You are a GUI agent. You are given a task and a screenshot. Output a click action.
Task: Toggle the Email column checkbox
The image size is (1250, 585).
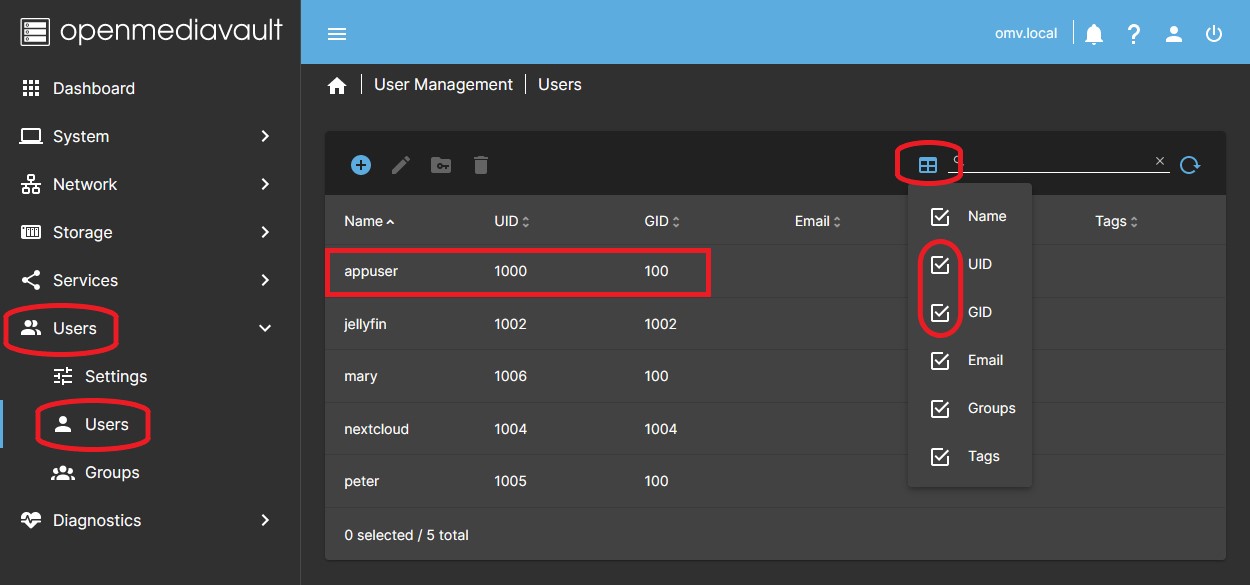[x=940, y=361]
